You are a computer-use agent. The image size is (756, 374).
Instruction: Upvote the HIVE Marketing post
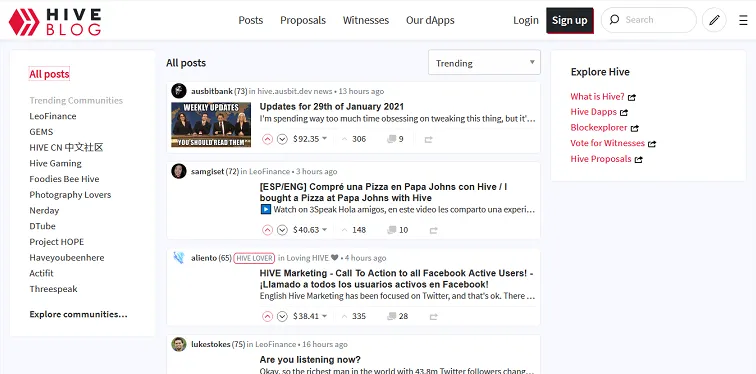[268, 316]
